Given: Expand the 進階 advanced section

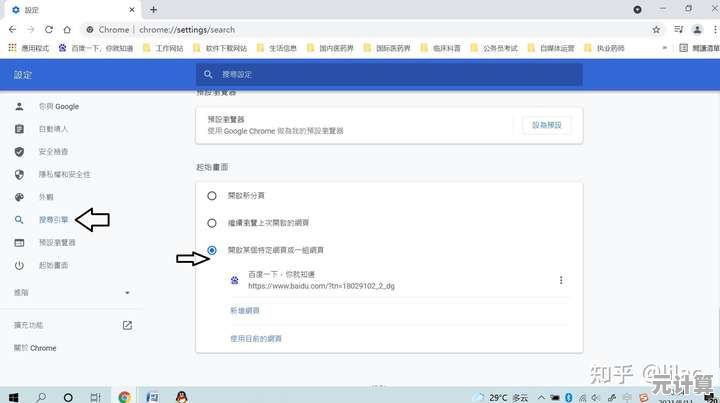Looking at the screenshot, I should tap(71, 292).
